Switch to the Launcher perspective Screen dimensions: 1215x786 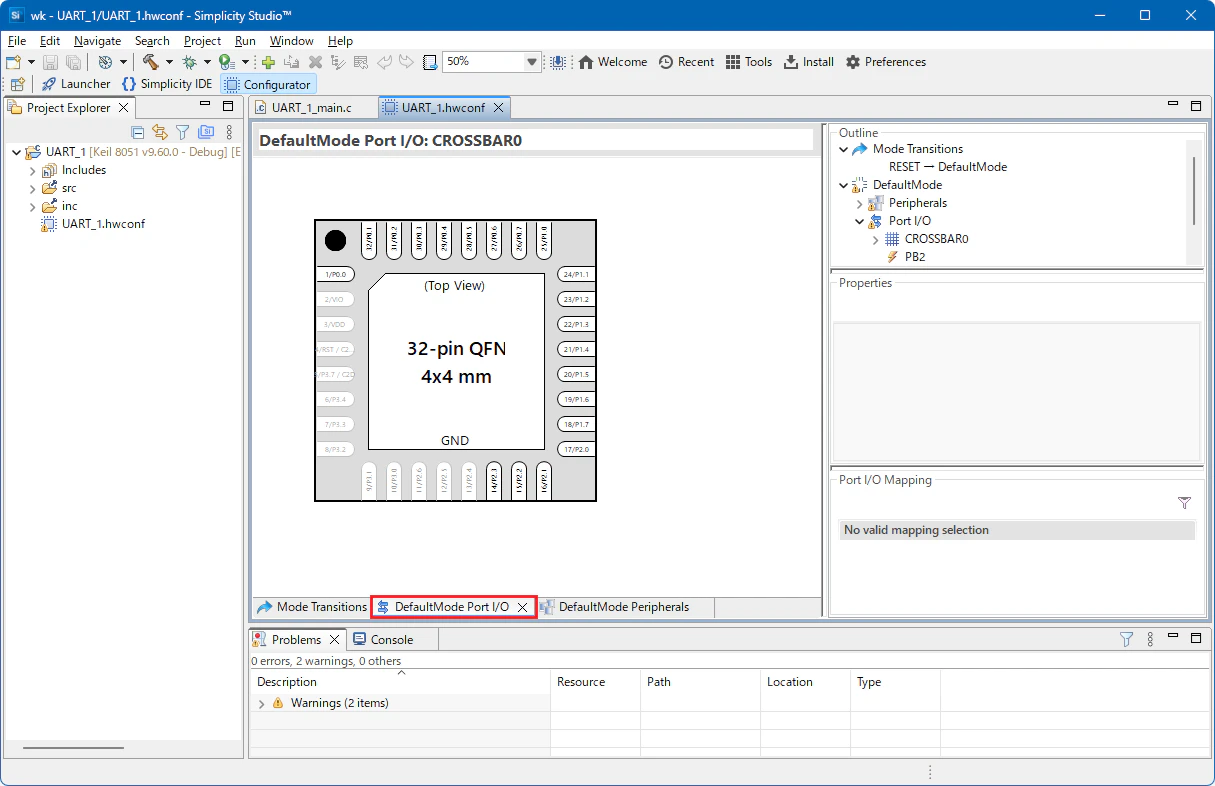pos(76,84)
